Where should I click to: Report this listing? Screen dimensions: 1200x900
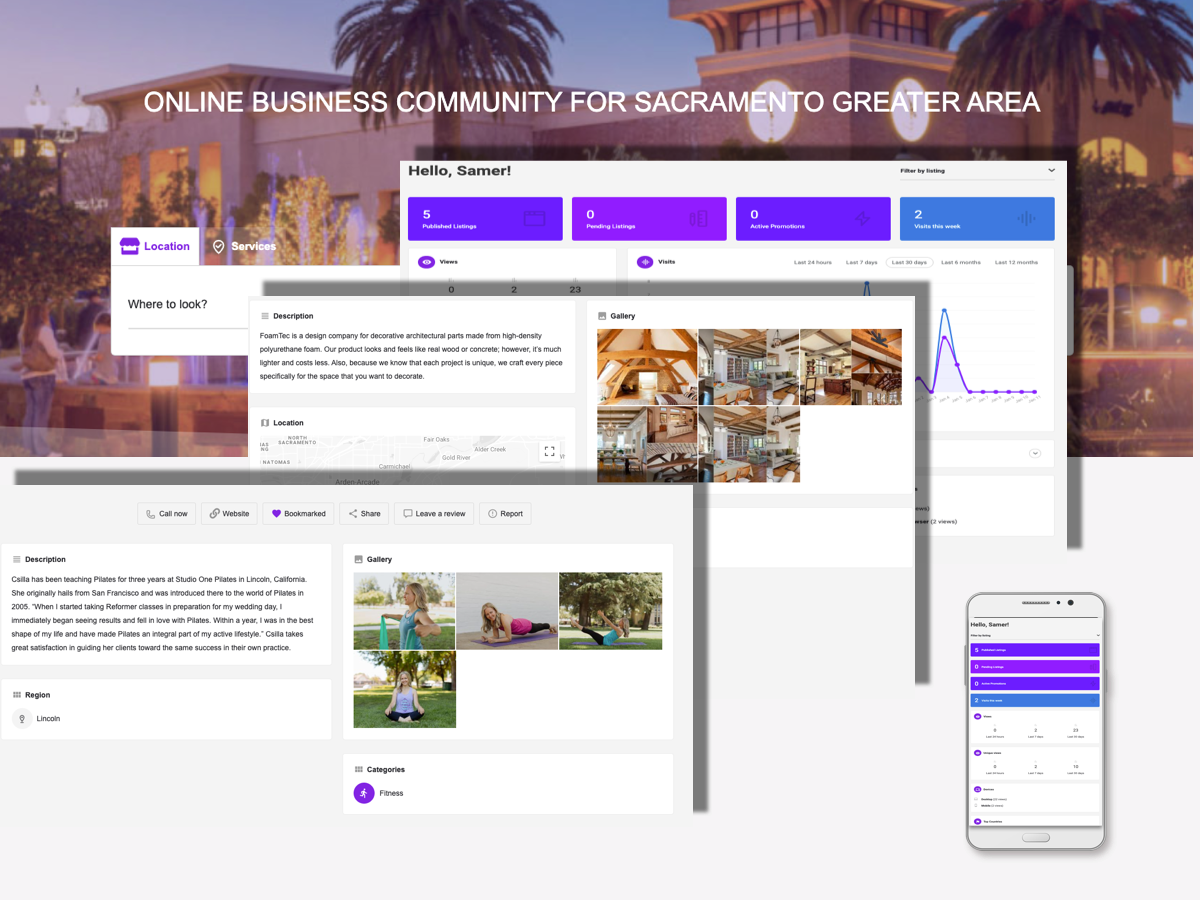pyautogui.click(x=505, y=513)
